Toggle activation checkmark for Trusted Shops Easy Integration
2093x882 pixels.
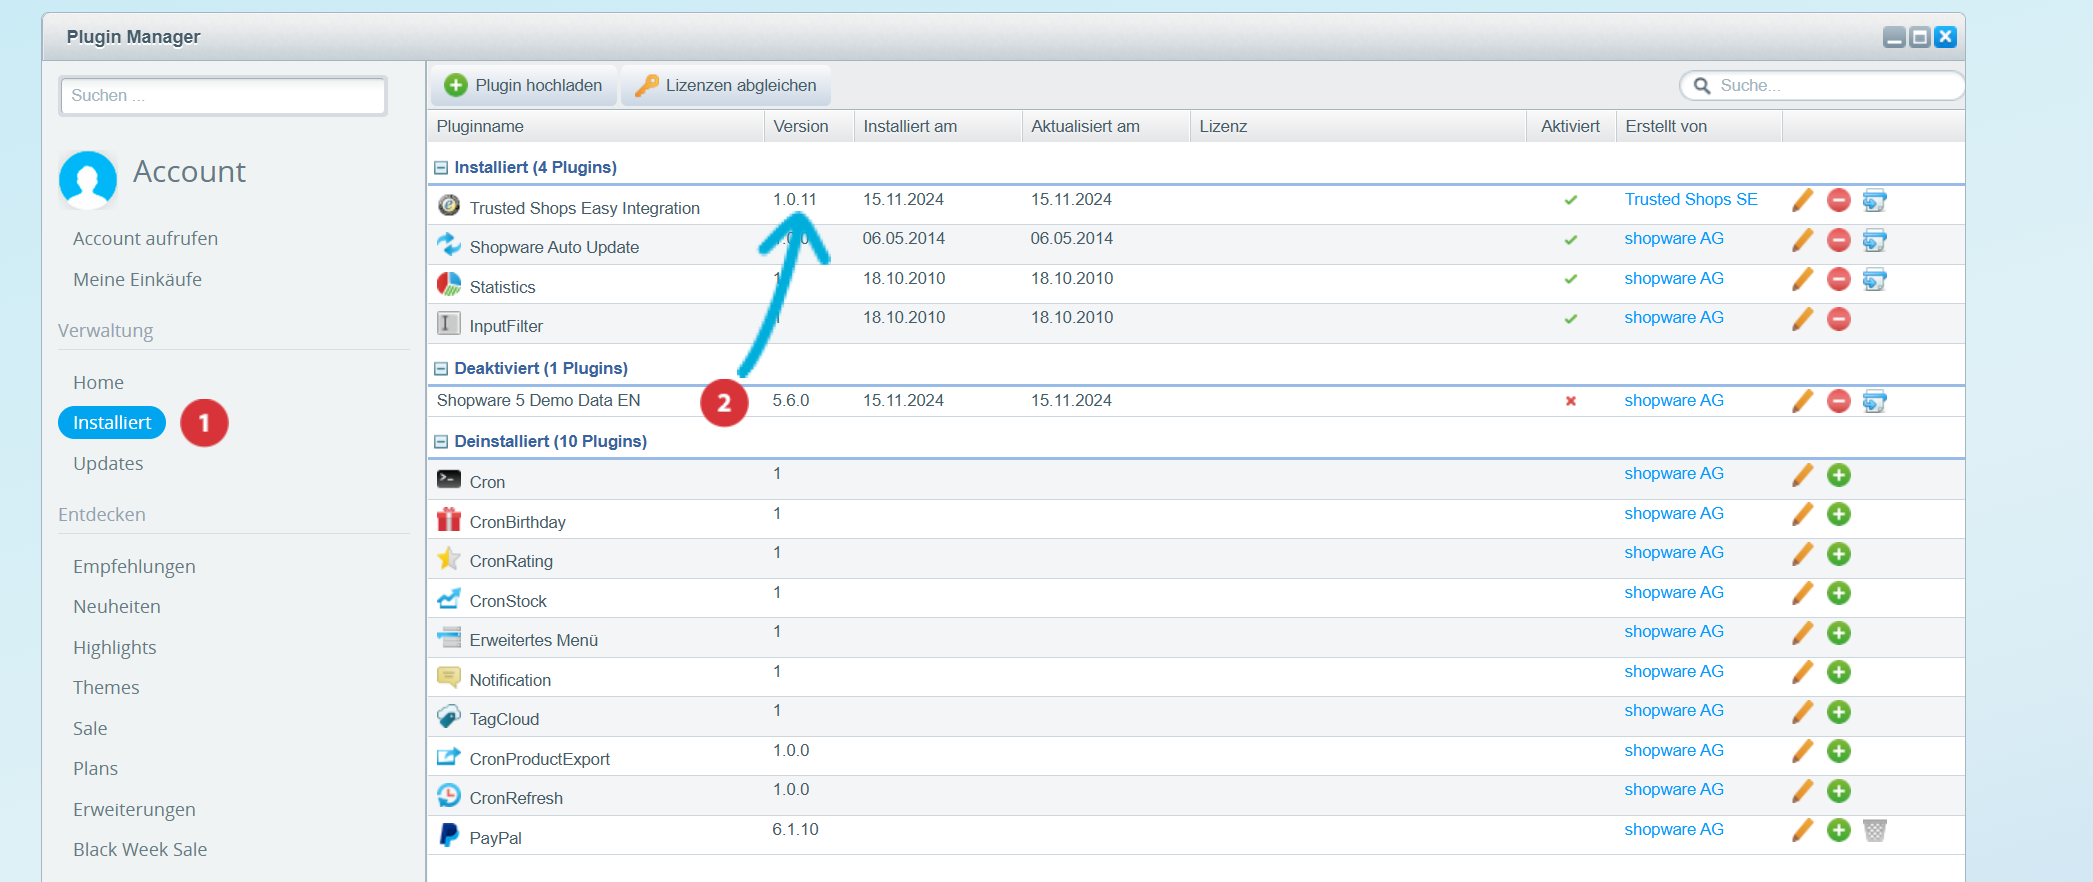pyautogui.click(x=1571, y=200)
